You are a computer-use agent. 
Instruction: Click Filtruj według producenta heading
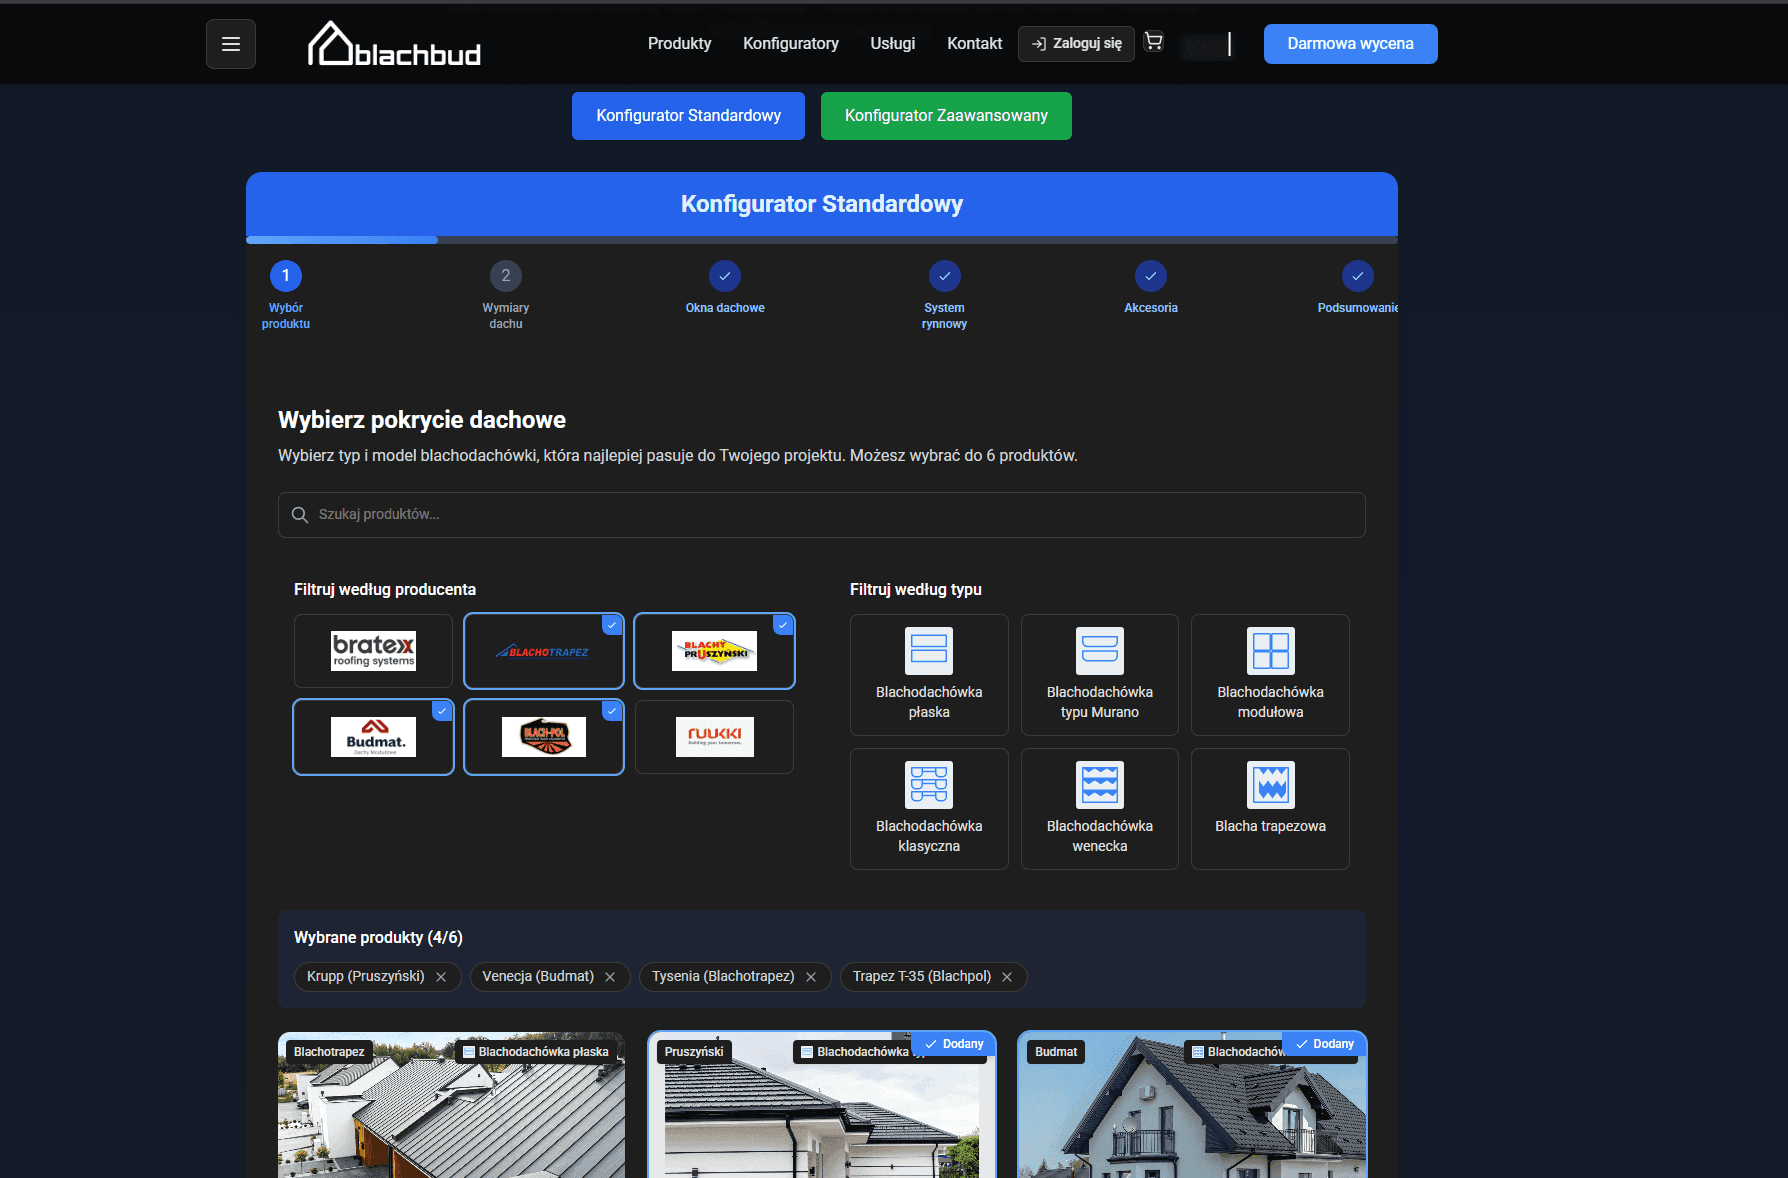coord(385,590)
